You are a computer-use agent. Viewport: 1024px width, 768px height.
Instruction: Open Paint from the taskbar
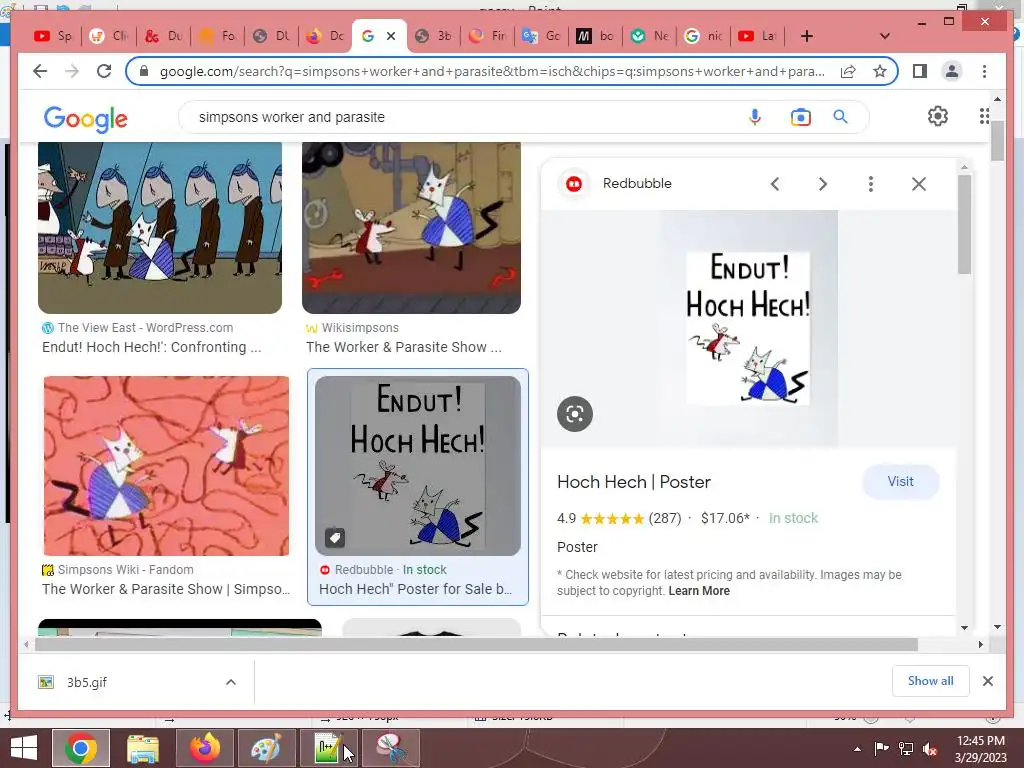[x=266, y=748]
